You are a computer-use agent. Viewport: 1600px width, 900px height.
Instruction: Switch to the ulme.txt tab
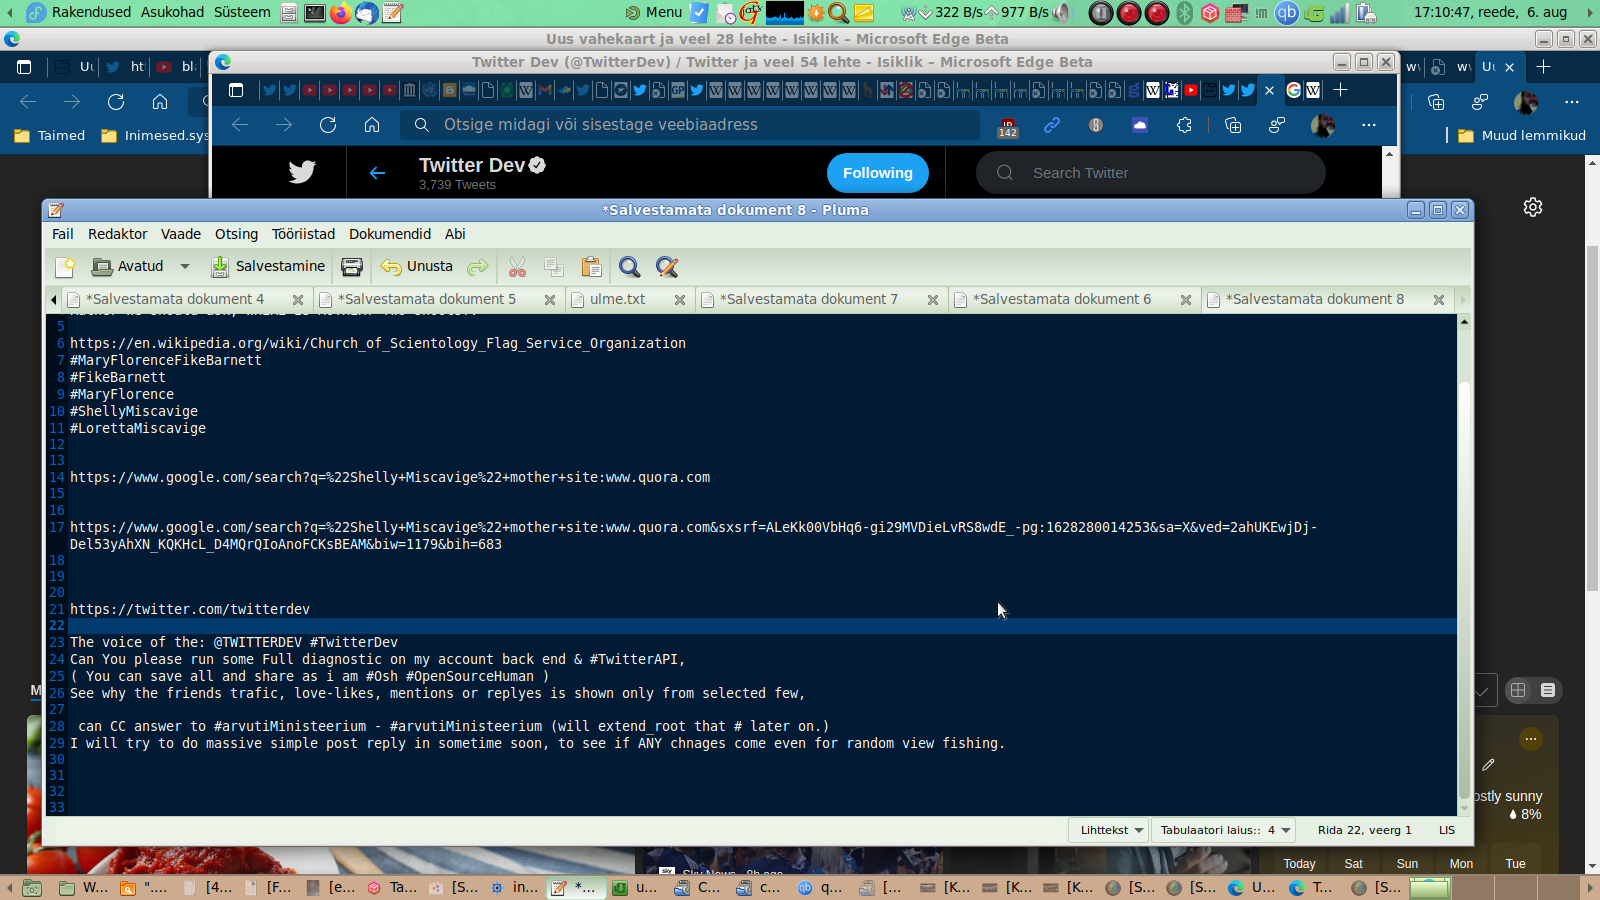click(x=617, y=299)
